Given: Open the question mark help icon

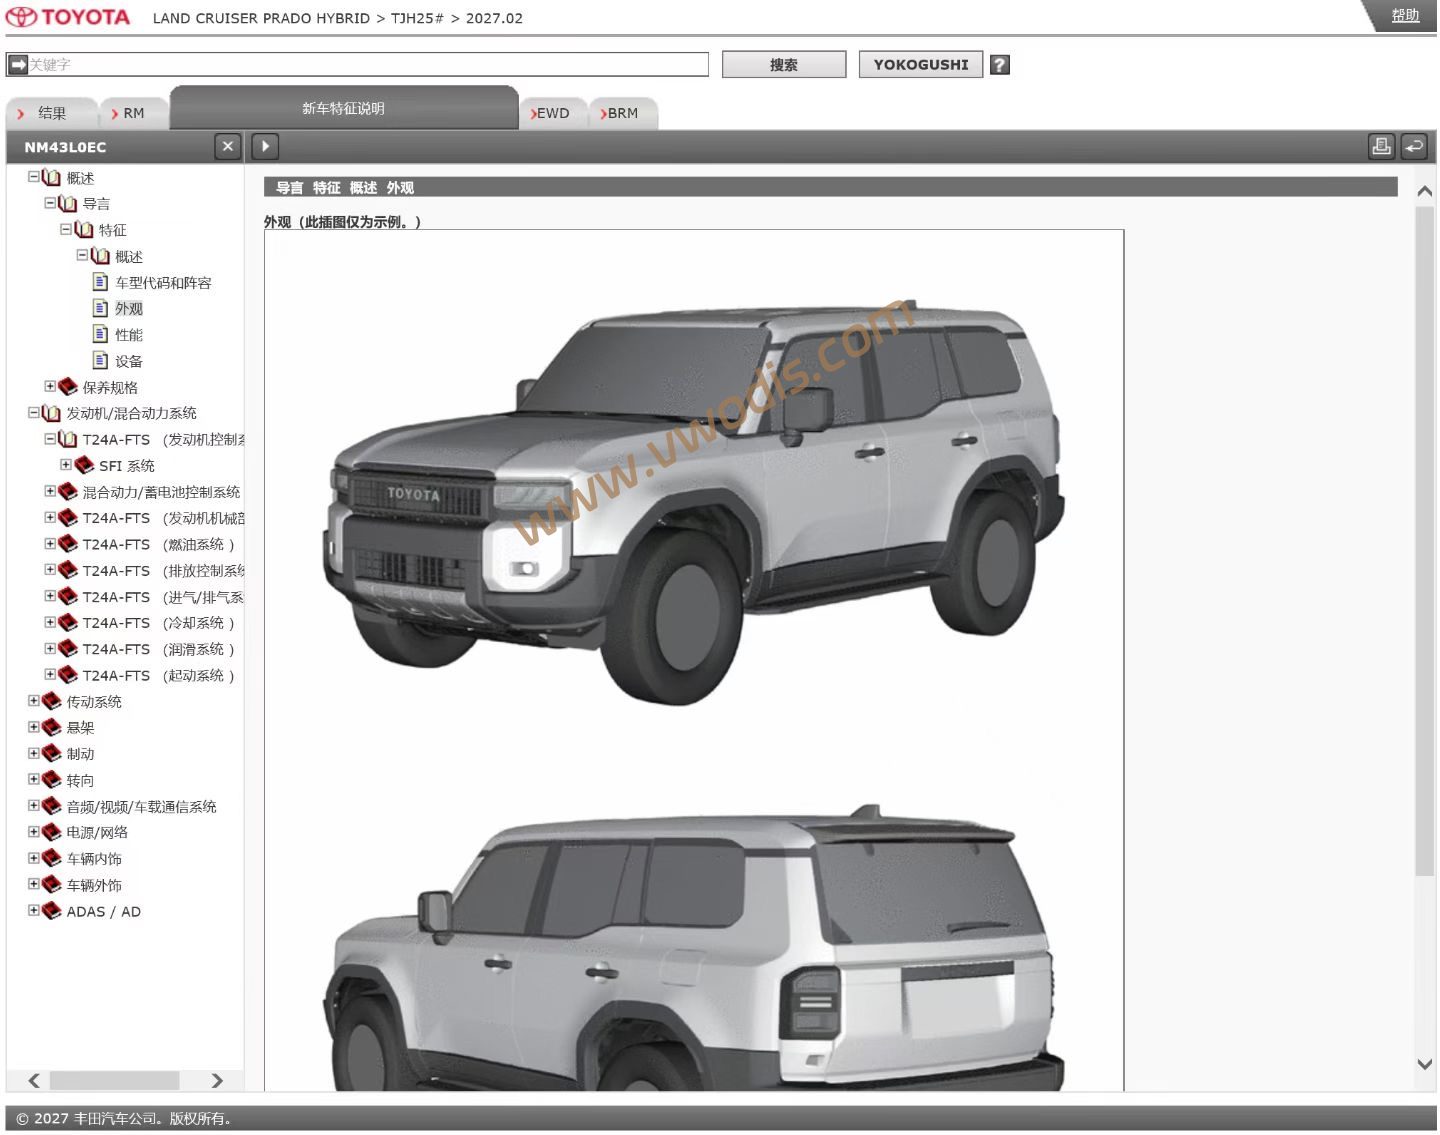Looking at the screenshot, I should [999, 64].
